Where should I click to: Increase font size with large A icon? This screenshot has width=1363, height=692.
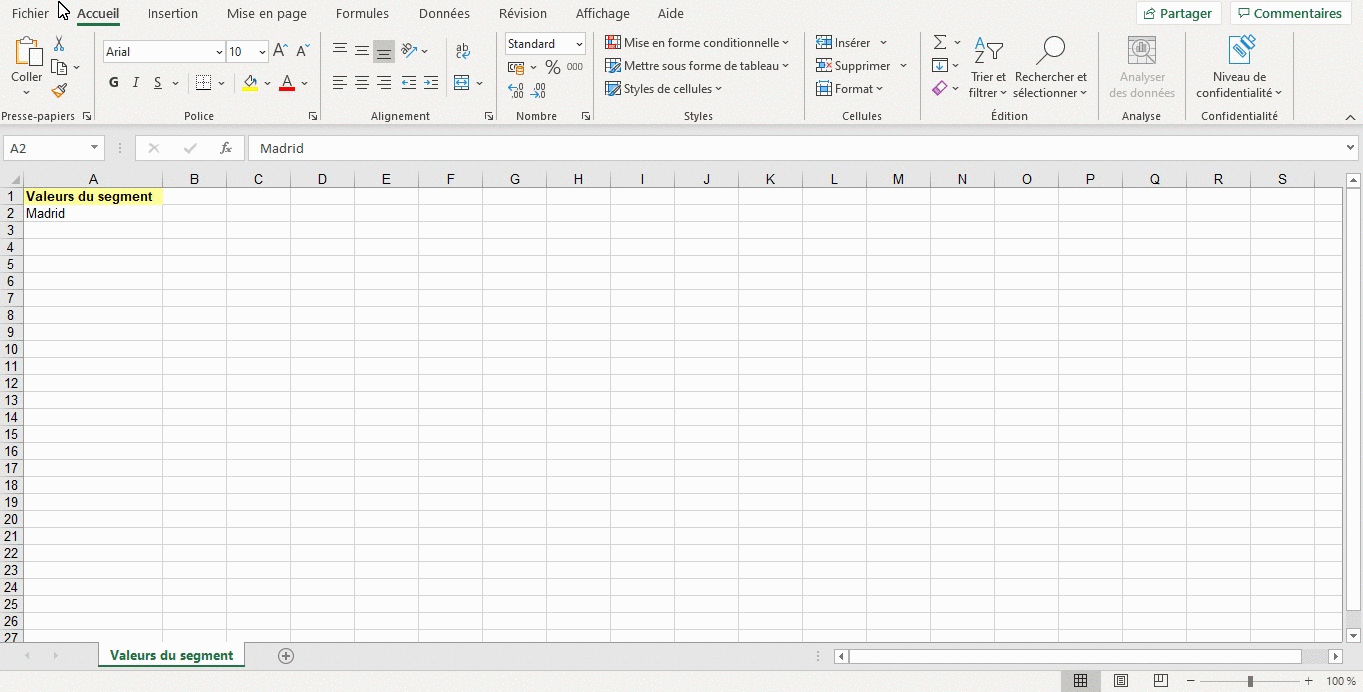[x=281, y=51]
